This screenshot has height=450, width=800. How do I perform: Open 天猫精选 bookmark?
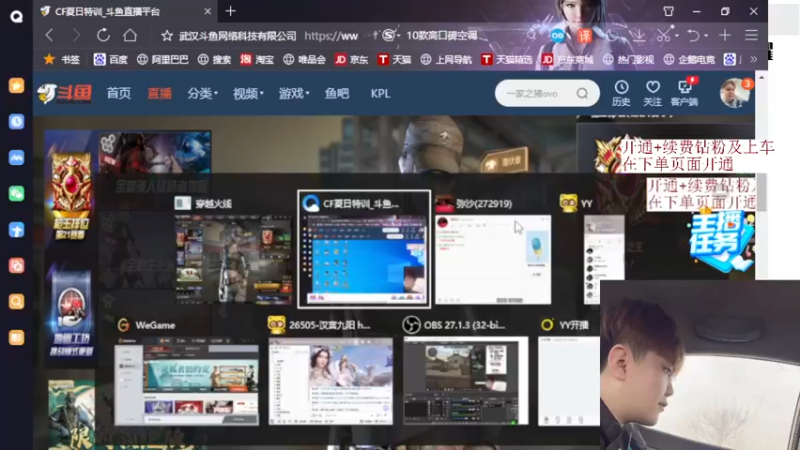point(507,60)
